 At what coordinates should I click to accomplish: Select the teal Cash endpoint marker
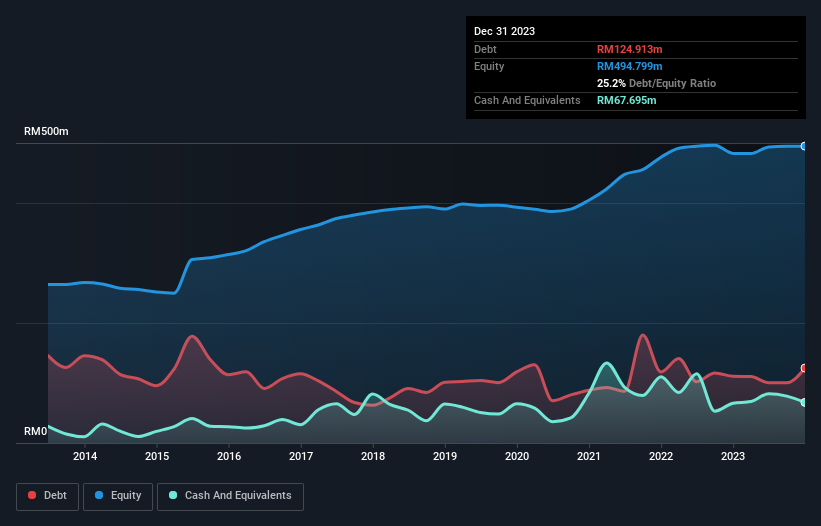coord(804,402)
